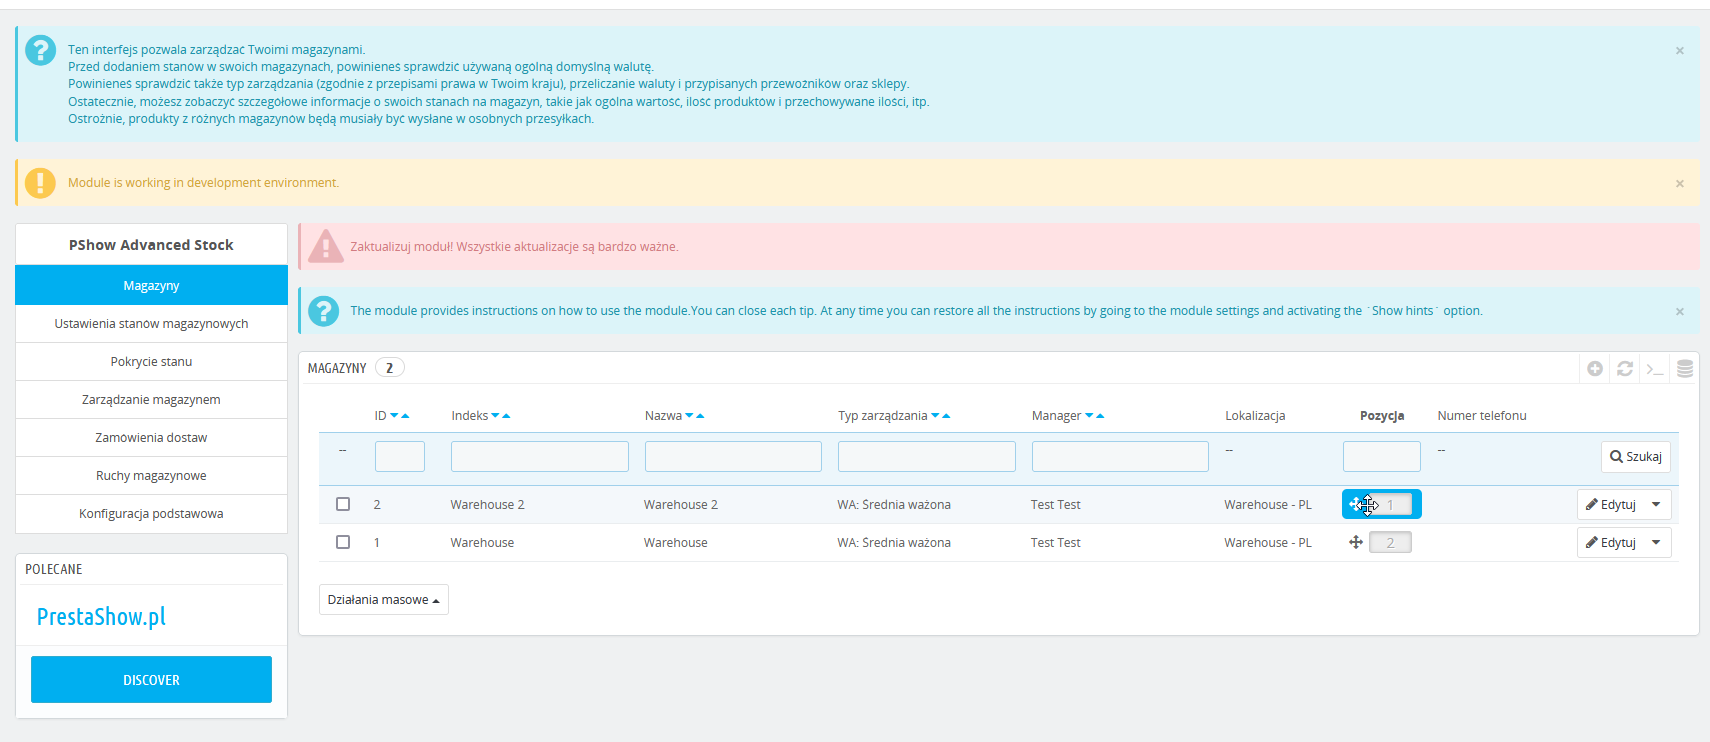Screen dimensions: 1710x742
Task: Open the SQL query terminal icon
Action: coord(1655,369)
